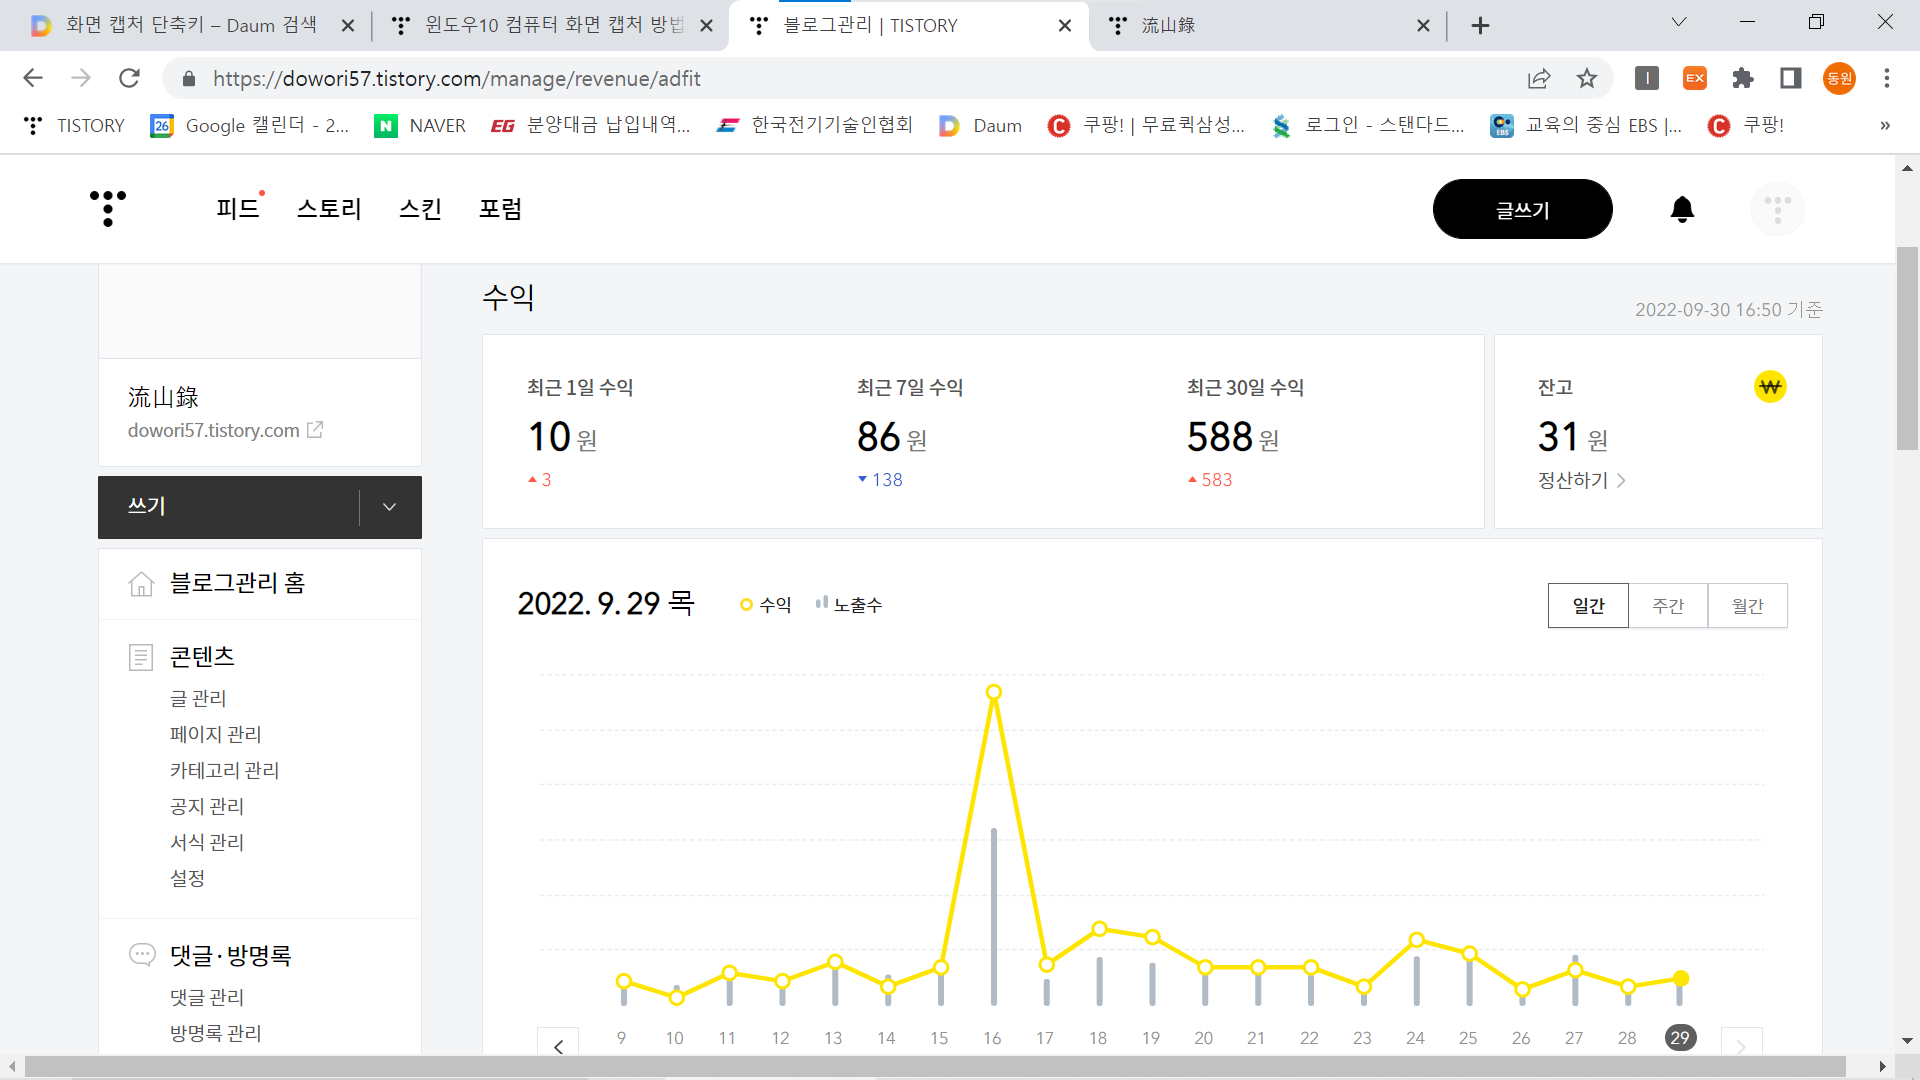Open the notifications bell

click(1682, 209)
